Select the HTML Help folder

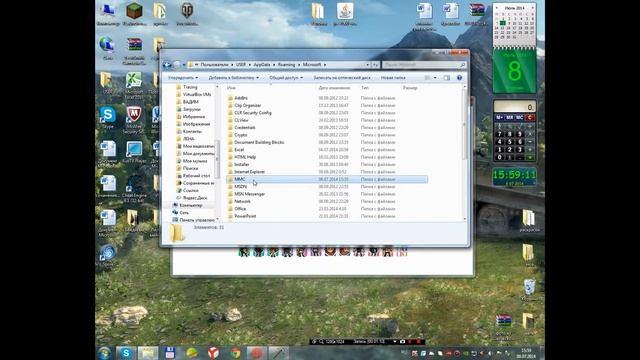(x=245, y=157)
